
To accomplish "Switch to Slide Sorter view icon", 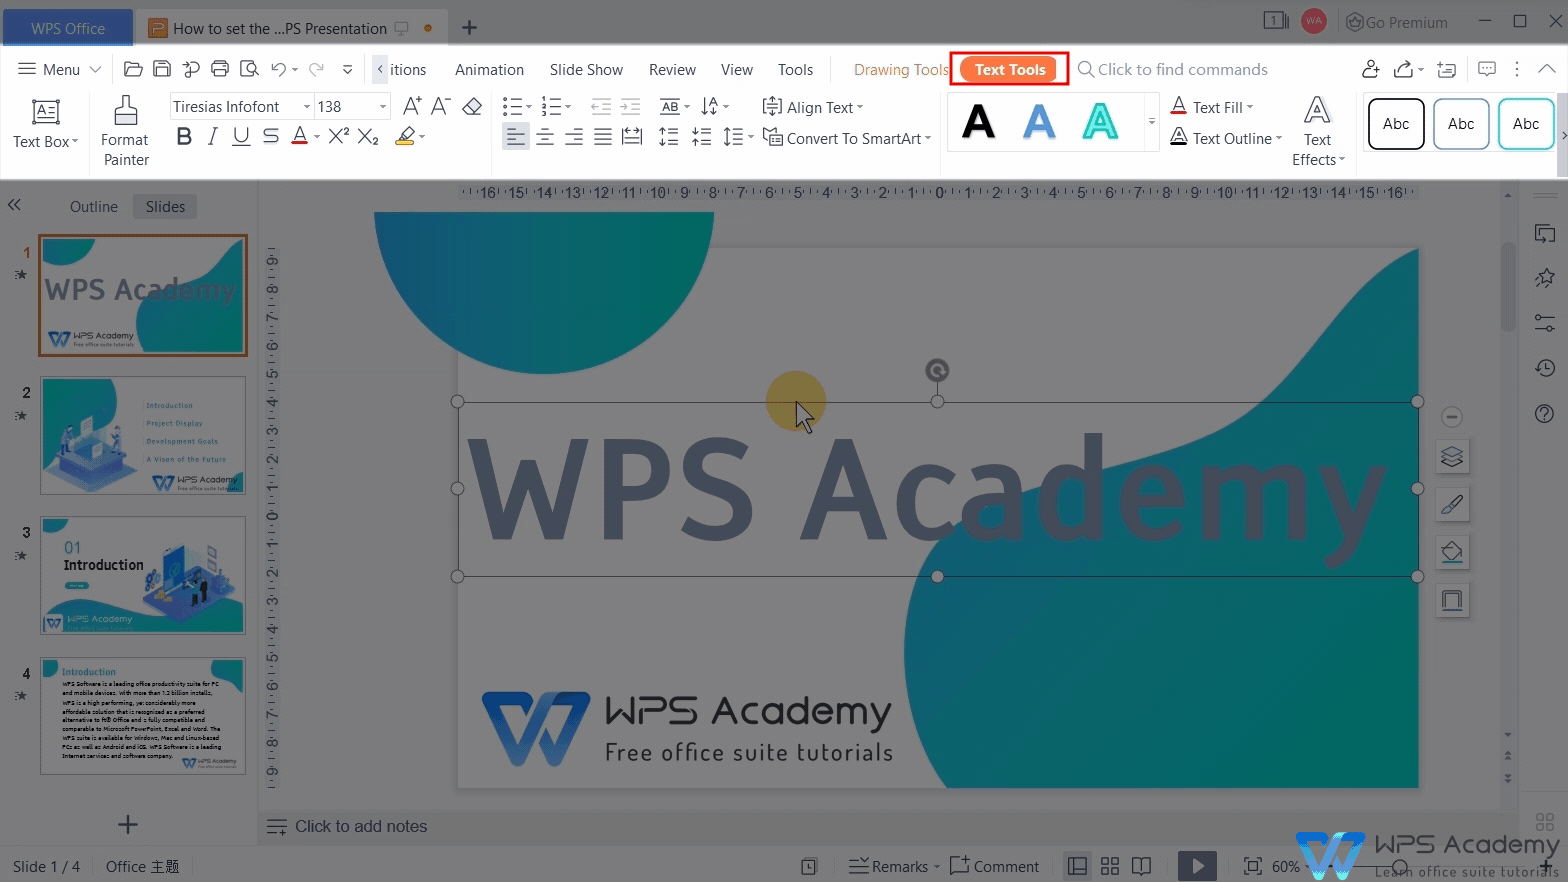I will click(1110, 866).
